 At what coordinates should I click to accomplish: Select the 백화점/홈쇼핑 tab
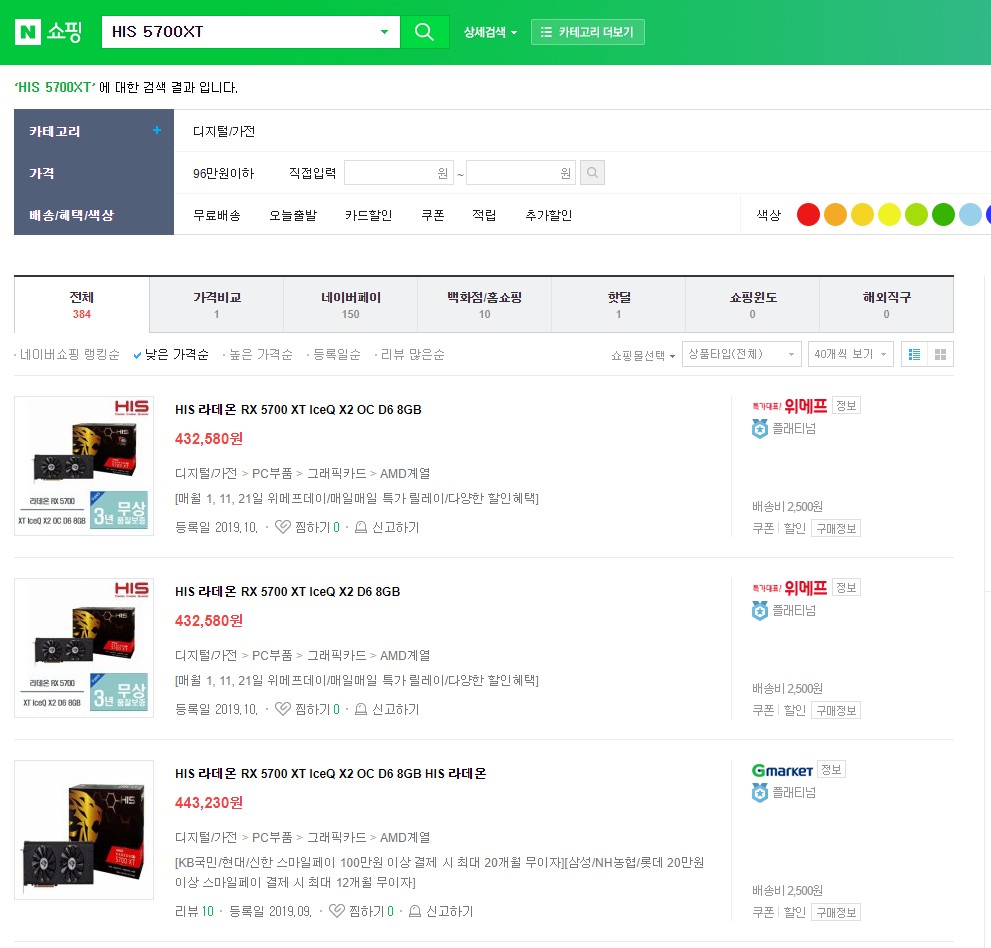click(x=485, y=305)
